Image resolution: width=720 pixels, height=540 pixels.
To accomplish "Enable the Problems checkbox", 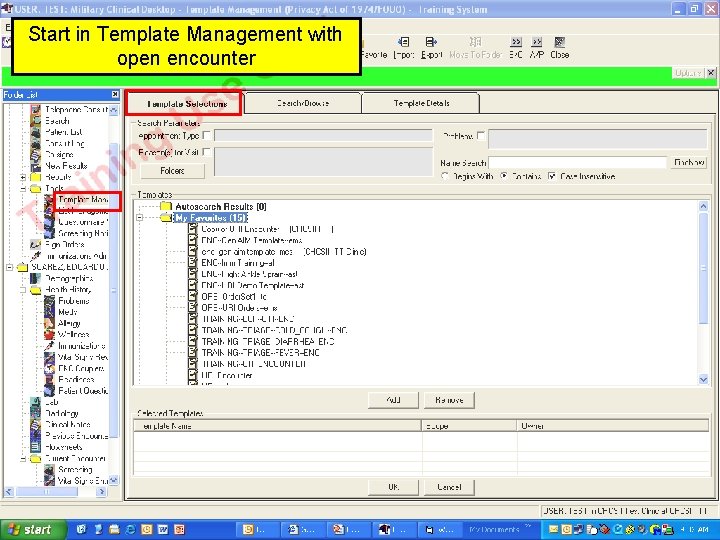I will click(x=480, y=135).
